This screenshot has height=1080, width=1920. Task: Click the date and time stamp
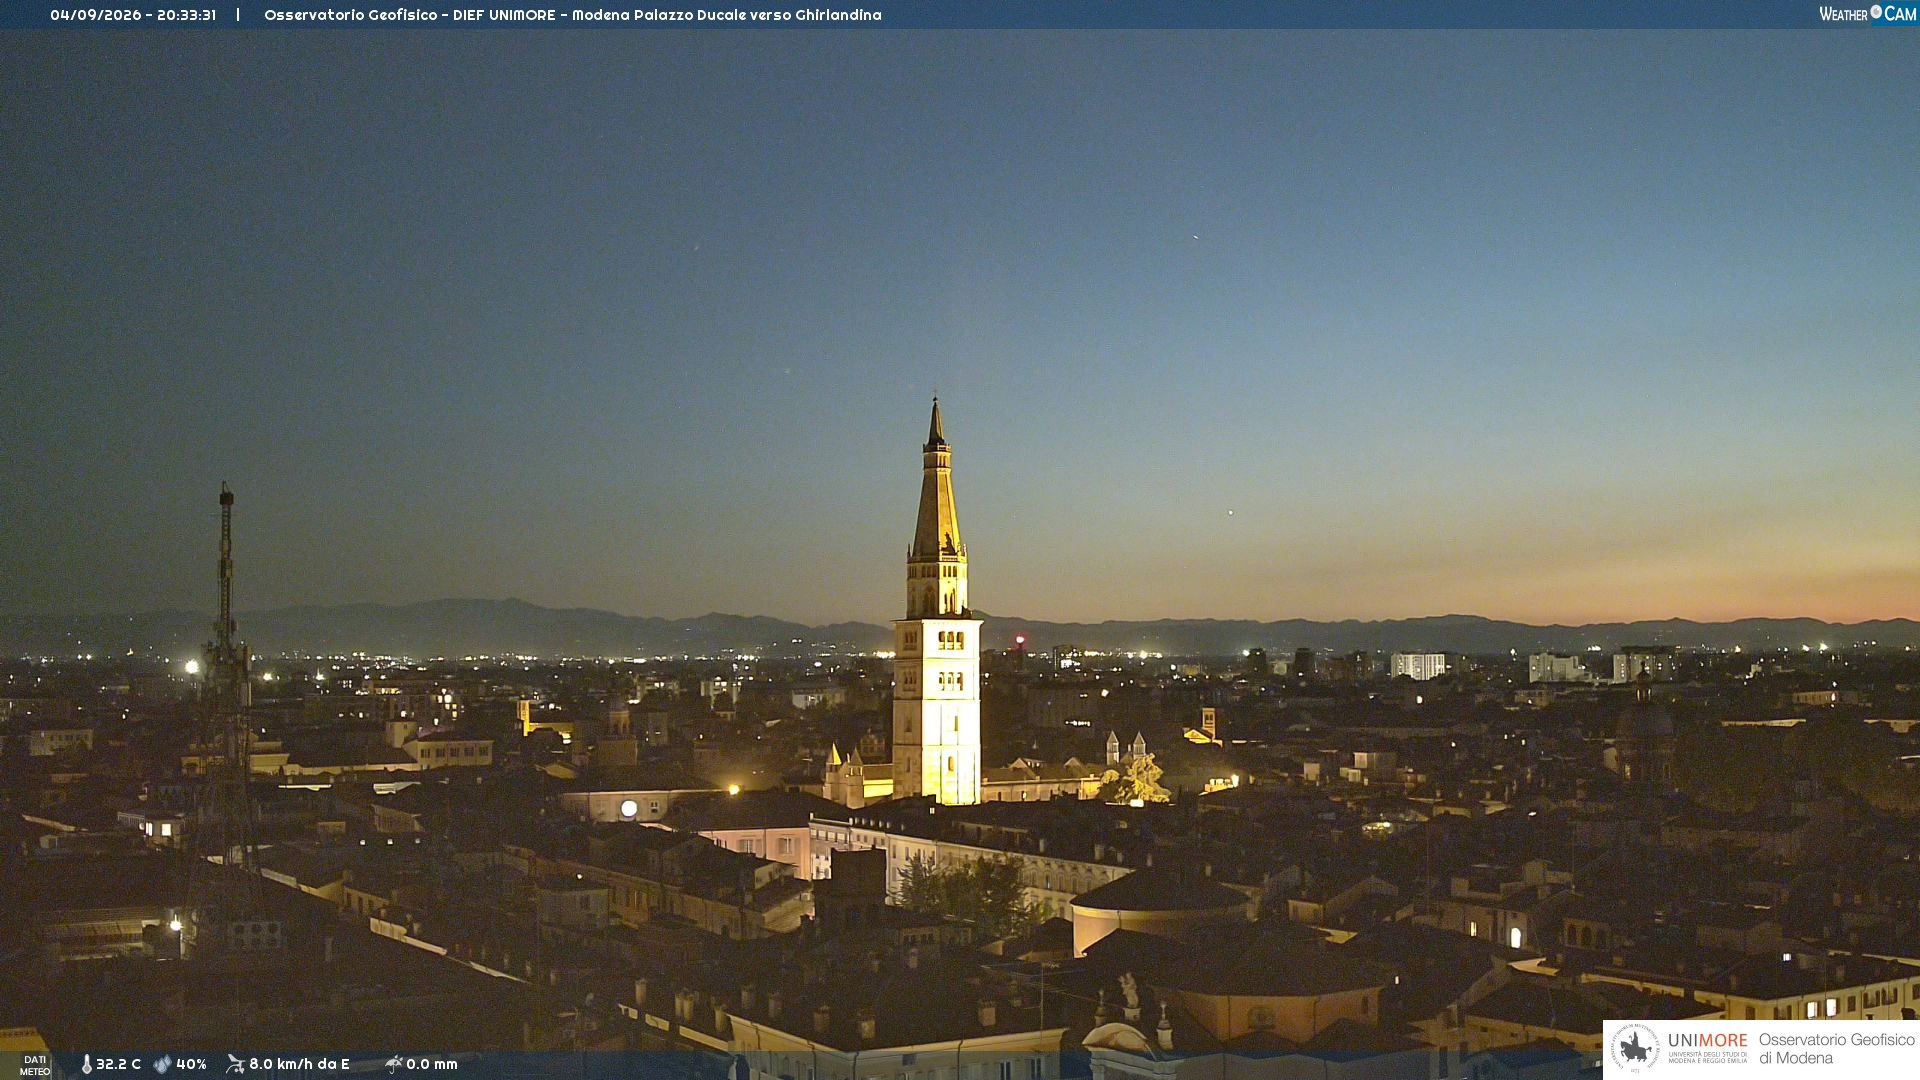click(x=133, y=15)
